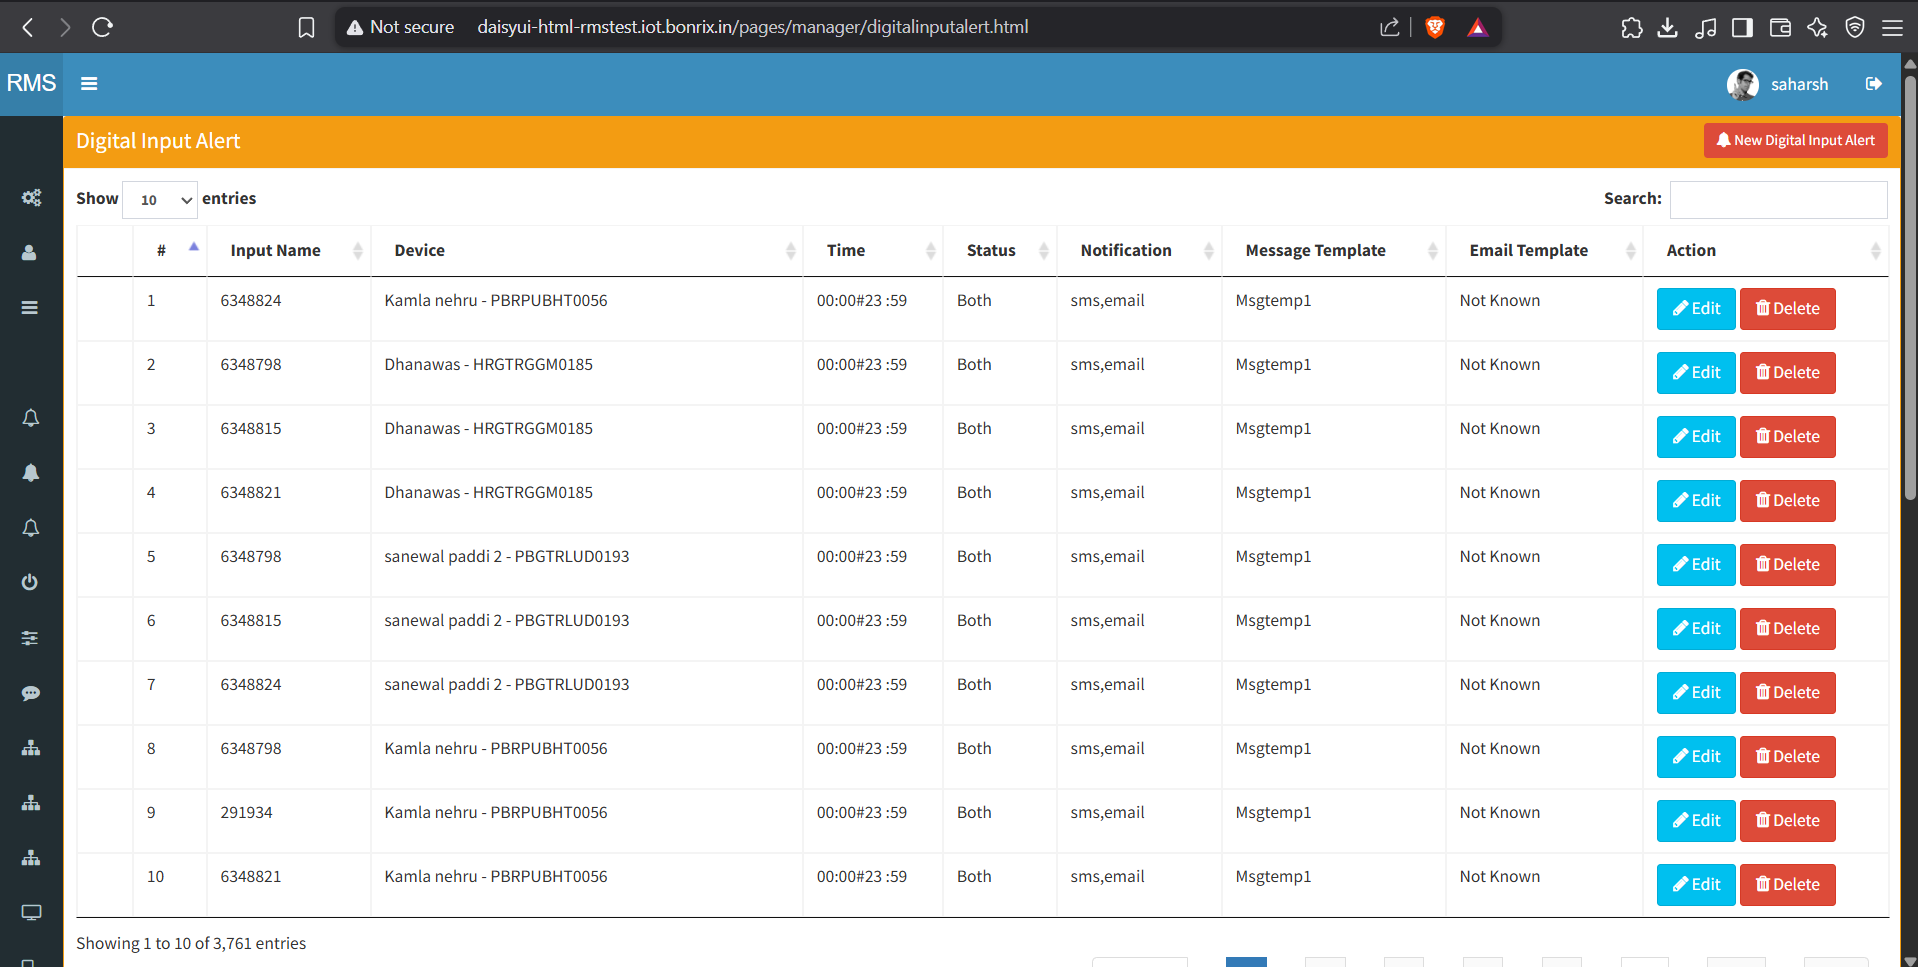This screenshot has height=967, width=1918.
Task: Open browser downloads icon
Action: [1667, 27]
